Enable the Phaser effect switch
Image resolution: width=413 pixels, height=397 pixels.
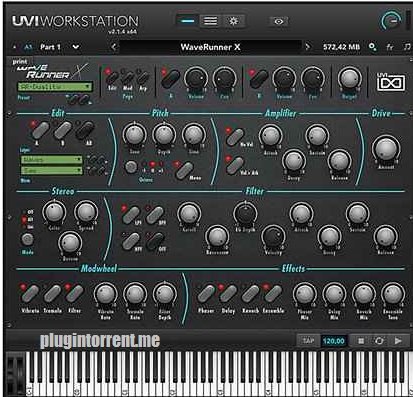[206, 293]
